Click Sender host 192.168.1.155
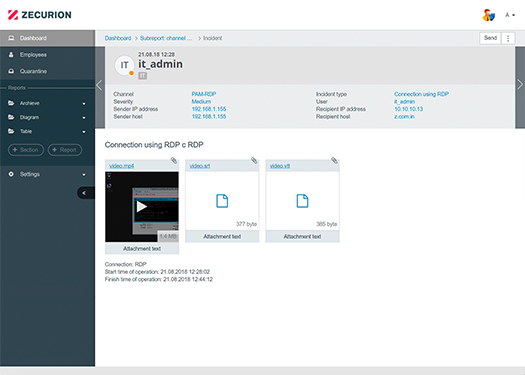 209,117
